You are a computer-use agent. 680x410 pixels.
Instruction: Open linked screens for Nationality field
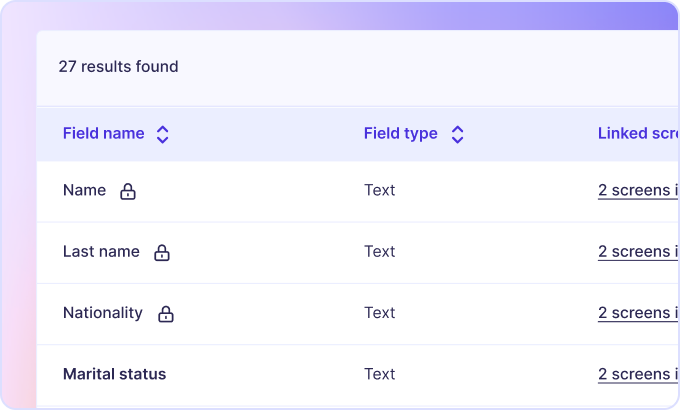[638, 313]
